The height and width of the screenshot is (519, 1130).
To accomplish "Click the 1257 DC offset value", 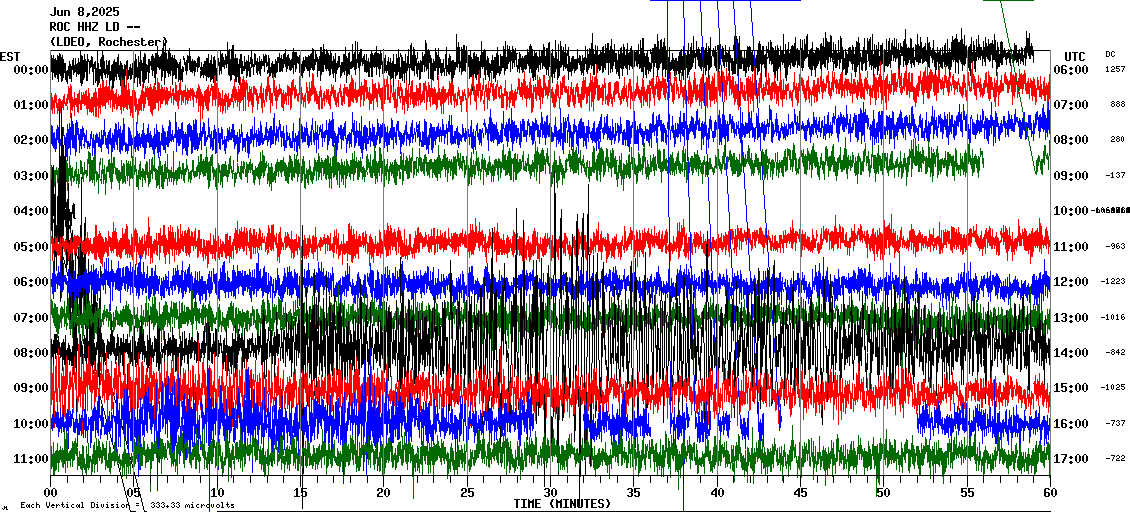I will [x=1115, y=69].
